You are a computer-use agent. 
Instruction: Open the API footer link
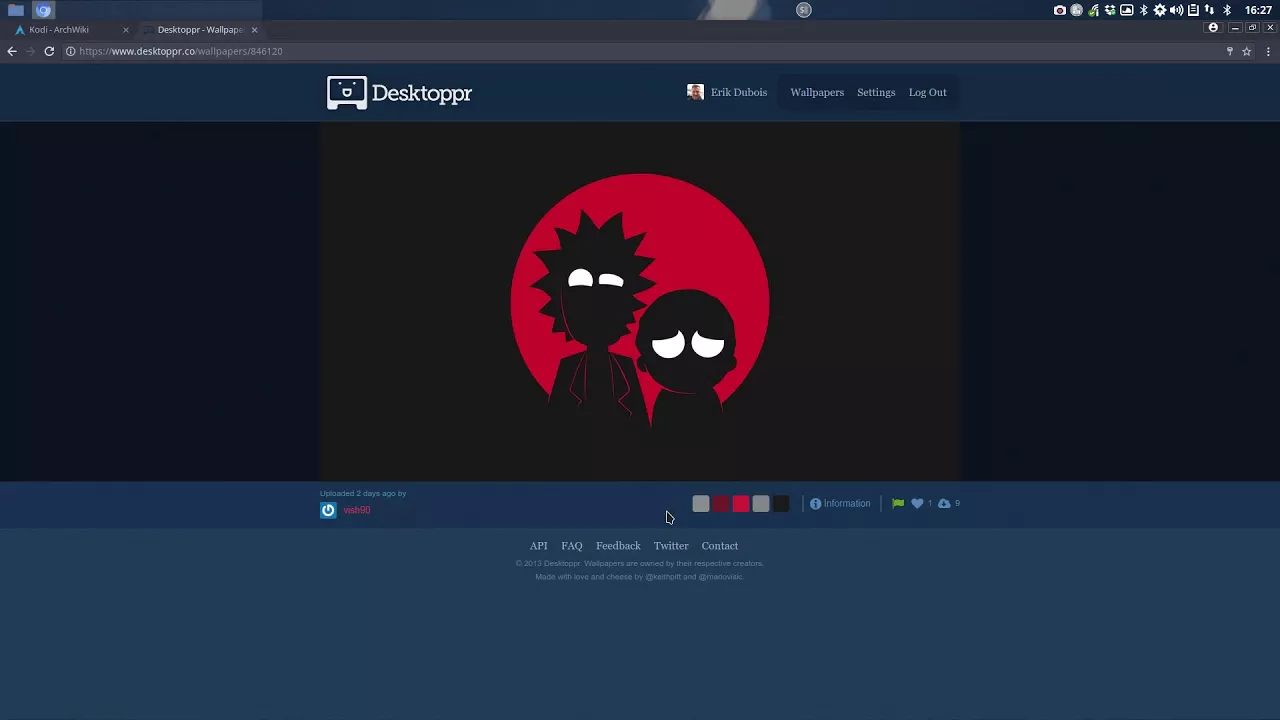[538, 546]
